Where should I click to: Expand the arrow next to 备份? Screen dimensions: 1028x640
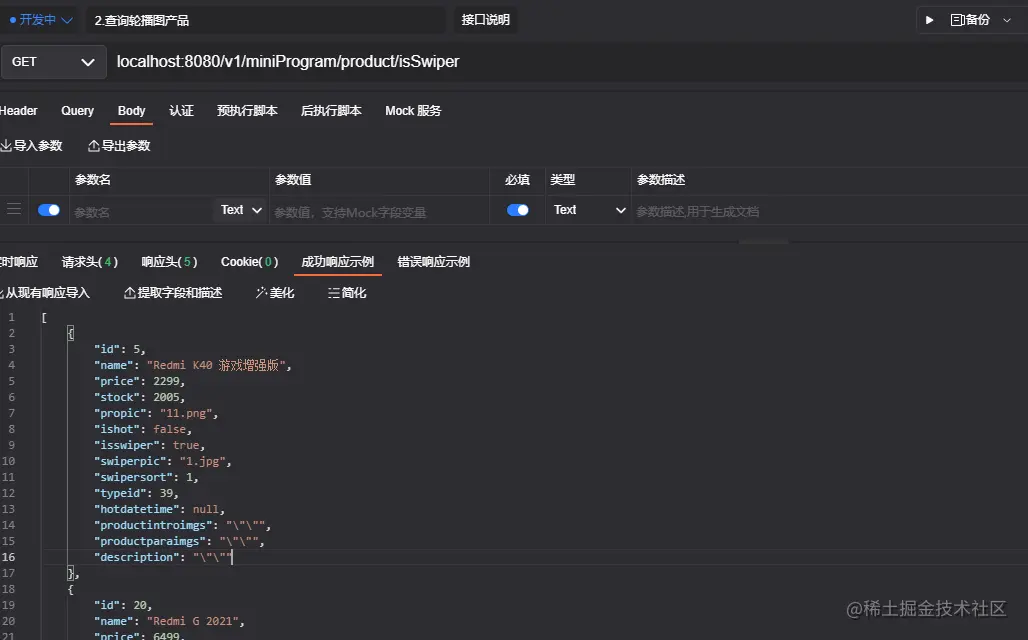pyautogui.click(x=1007, y=20)
